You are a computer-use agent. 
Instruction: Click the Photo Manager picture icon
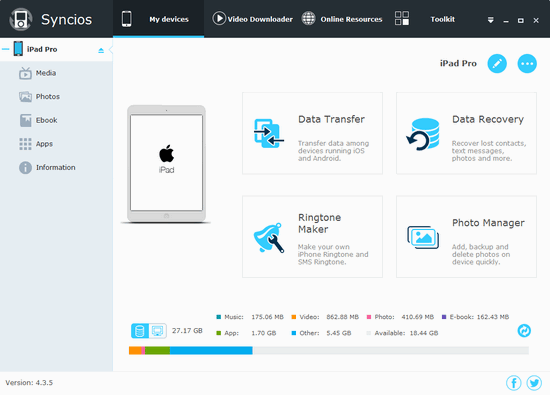[x=423, y=237]
